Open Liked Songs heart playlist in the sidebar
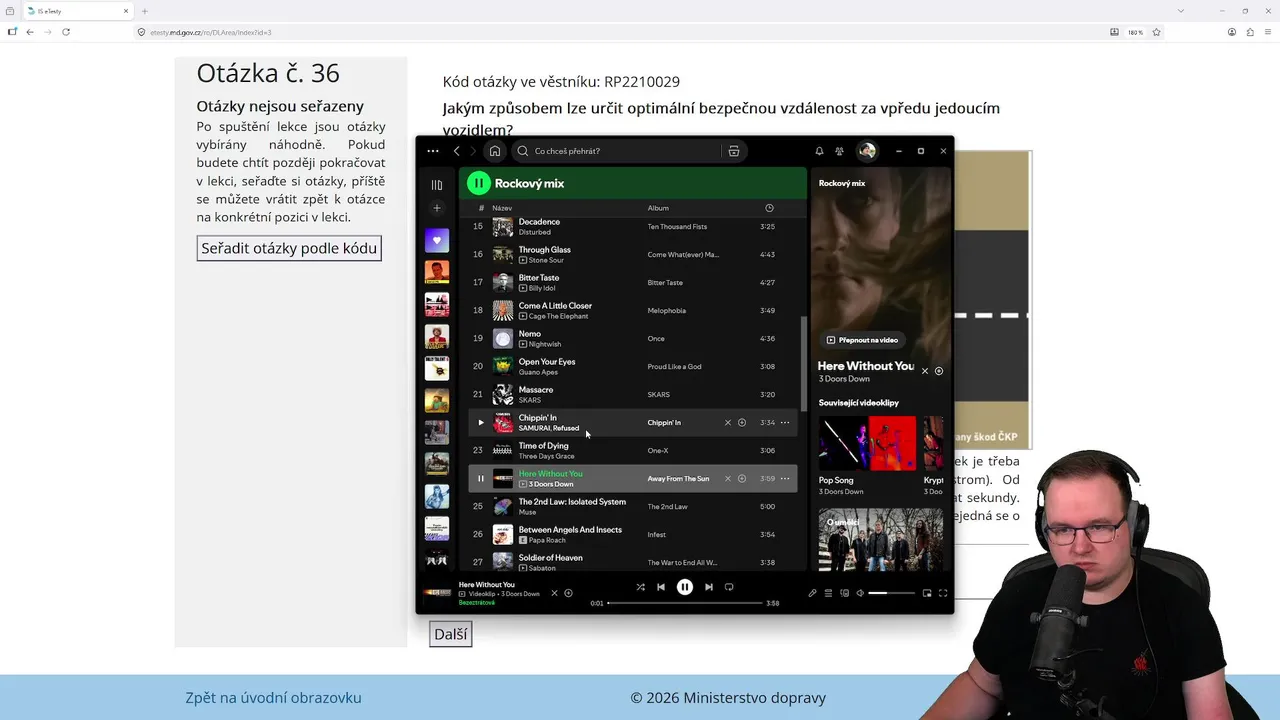The image size is (1280, 720). 436,240
